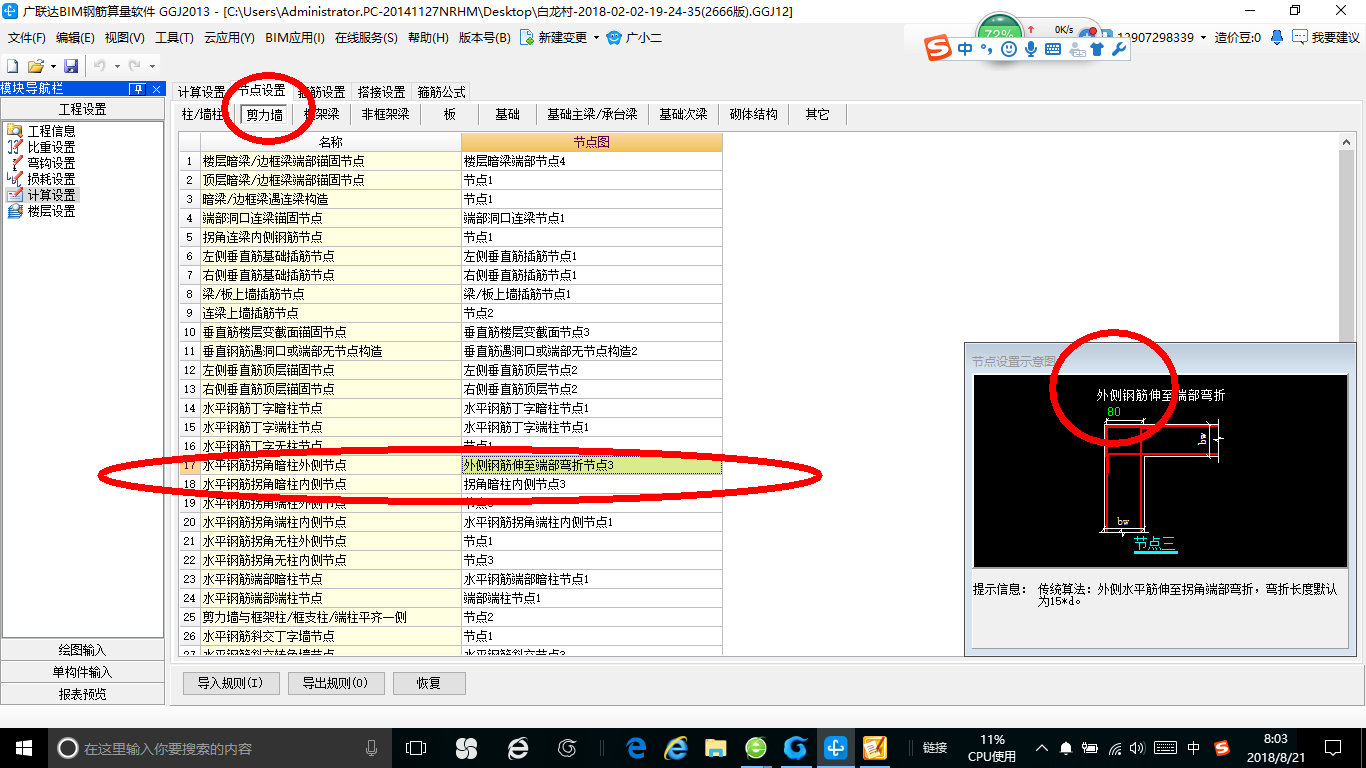This screenshot has width=1366, height=768.
Task: Open the Windows action center icon
Action: click(x=1333, y=748)
